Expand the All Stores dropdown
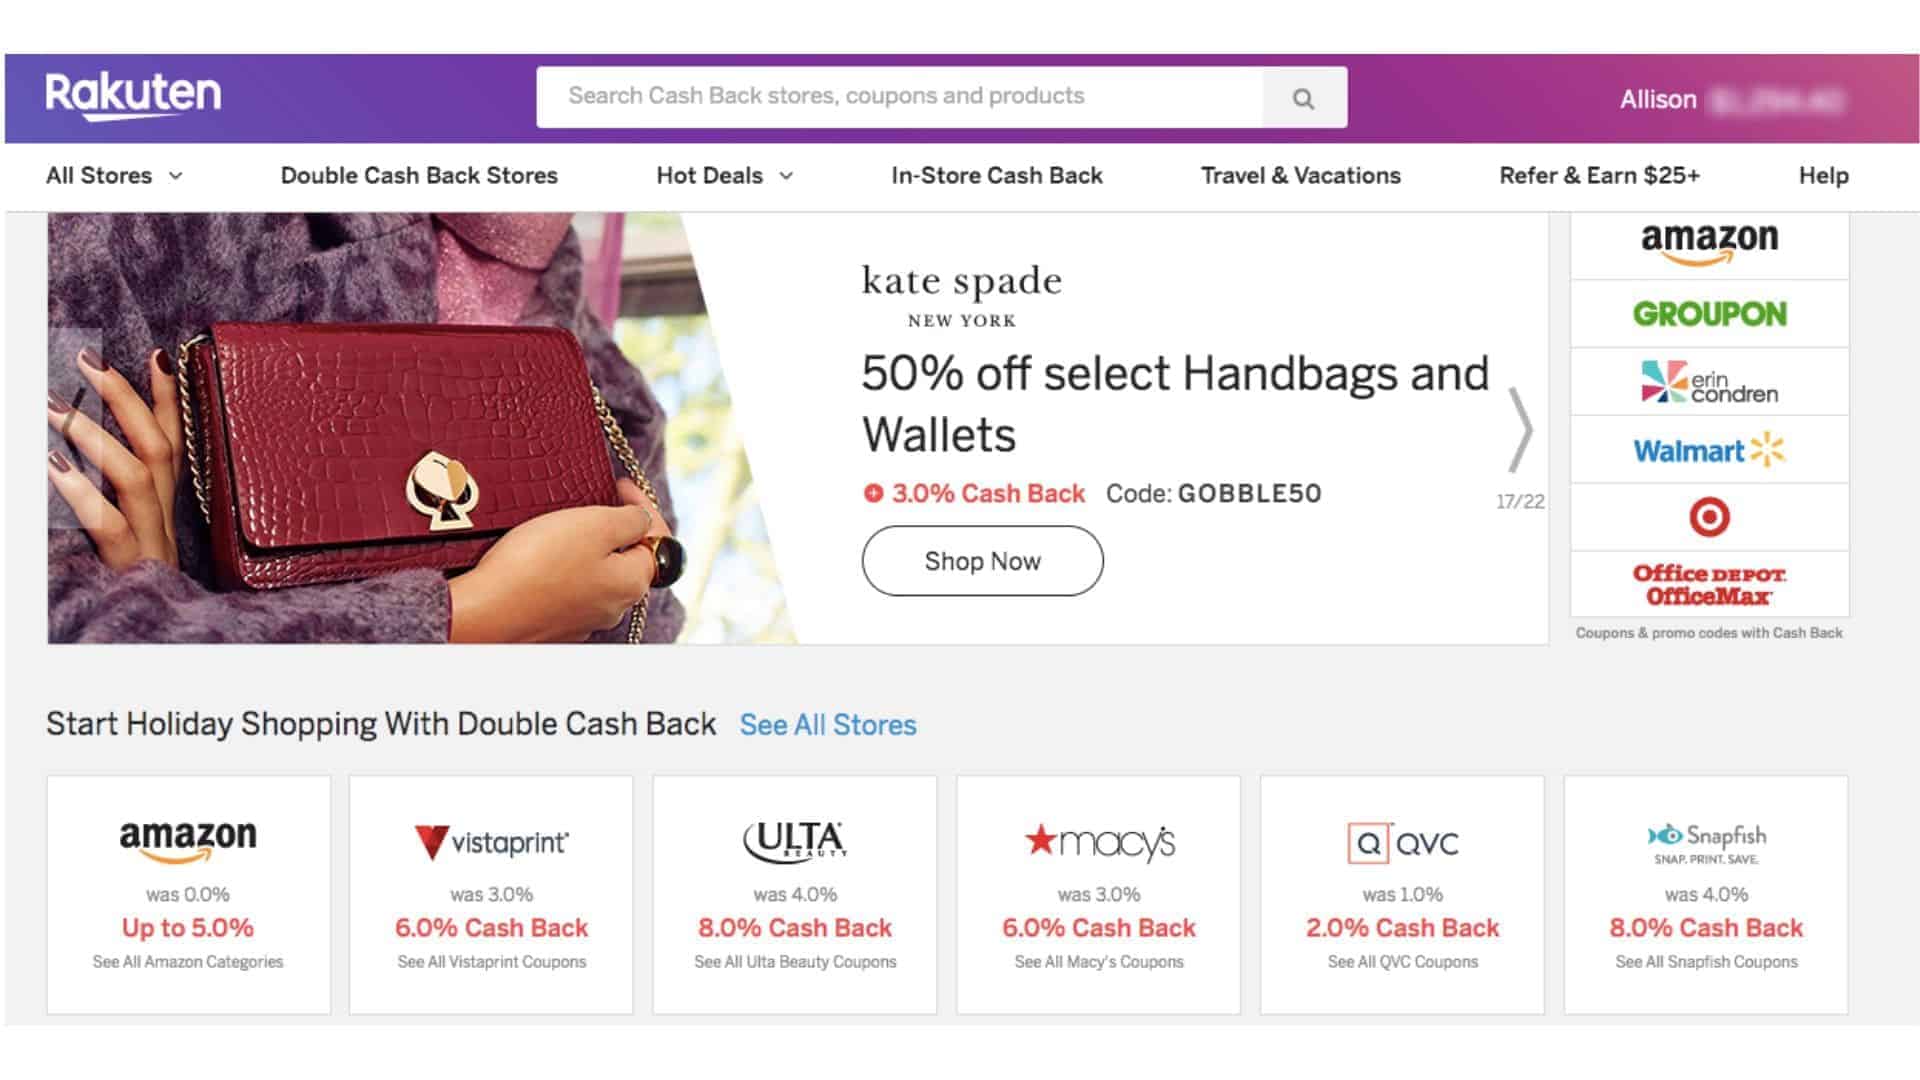Viewport: 1920px width, 1080px height. coord(113,175)
